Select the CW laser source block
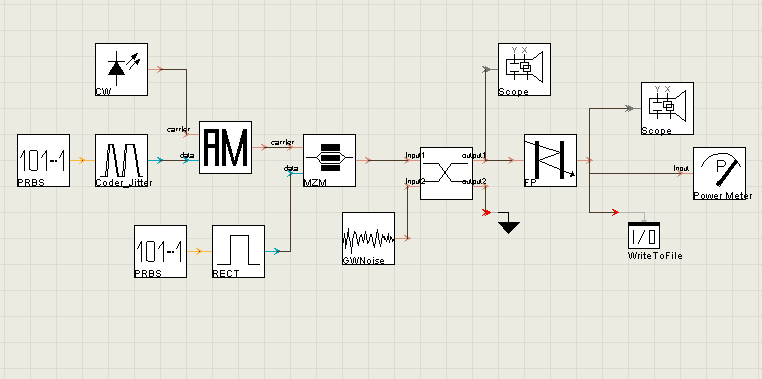This screenshot has width=762, height=379. (x=121, y=69)
